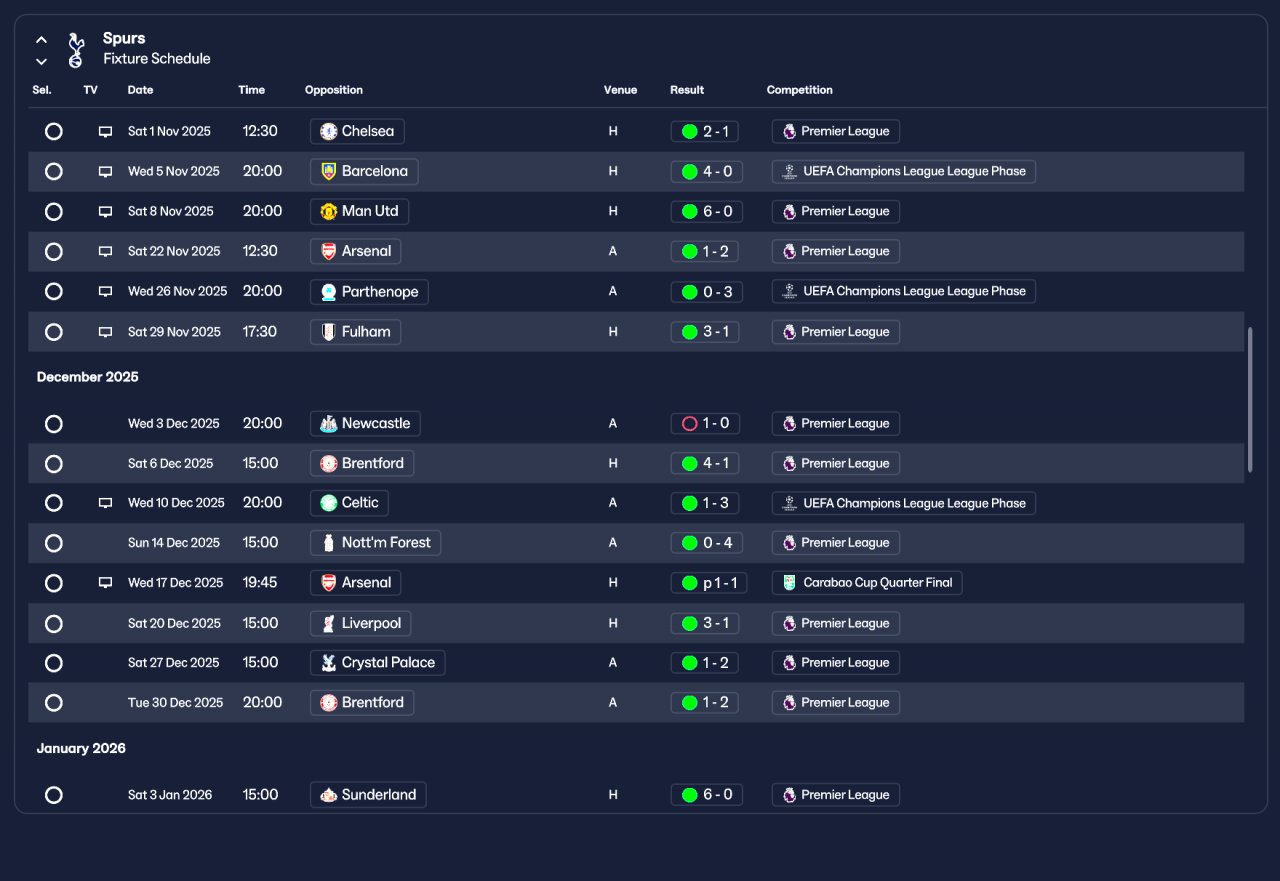Click the 19:45 kick-off time

point(260,582)
